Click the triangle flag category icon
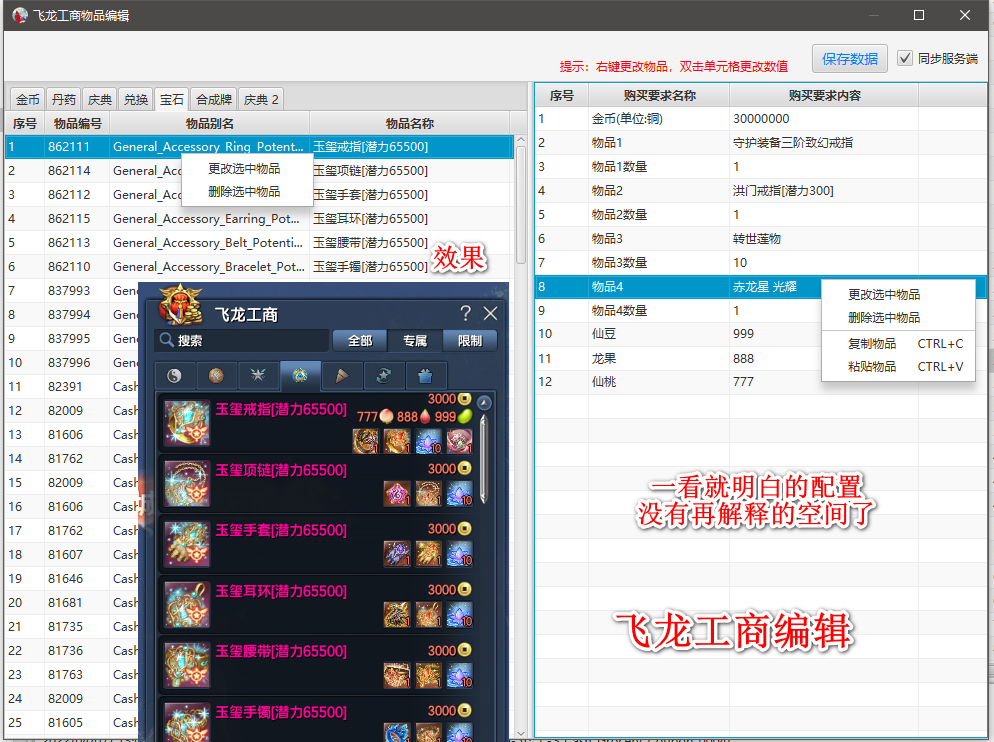994x742 pixels. pyautogui.click(x=342, y=376)
